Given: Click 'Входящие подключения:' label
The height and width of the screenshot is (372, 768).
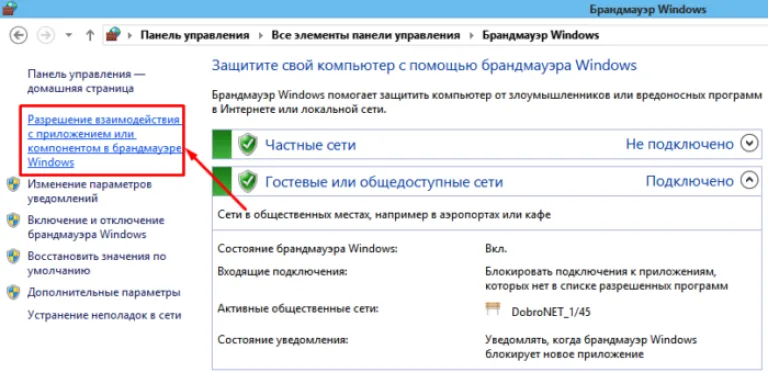Looking at the screenshot, I should coord(282,271).
